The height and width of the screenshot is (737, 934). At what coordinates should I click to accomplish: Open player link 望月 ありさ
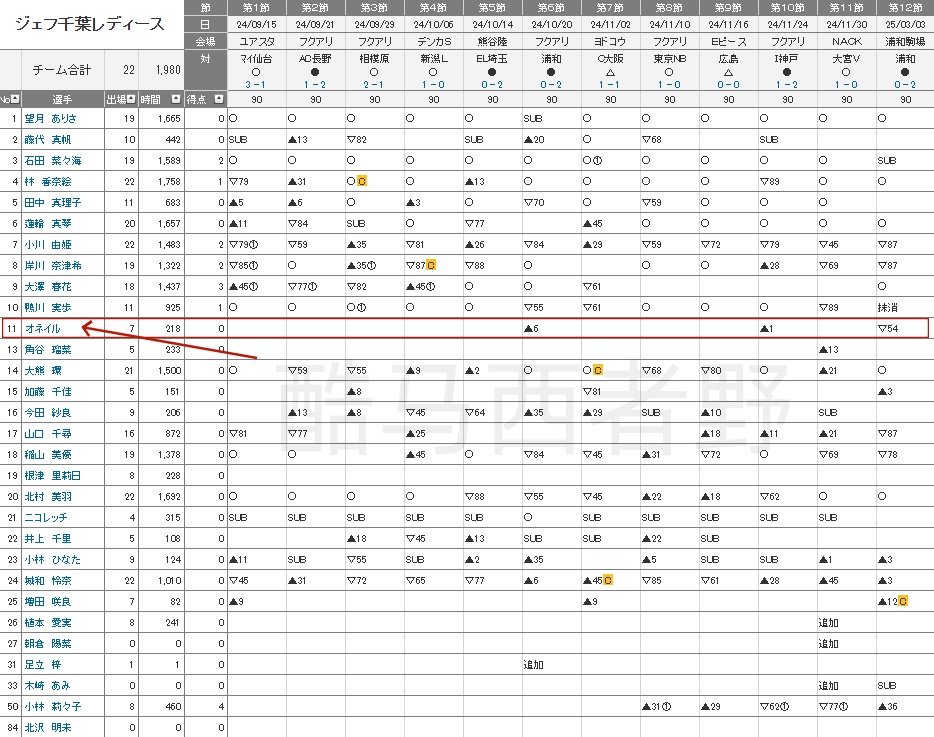[x=51, y=119]
